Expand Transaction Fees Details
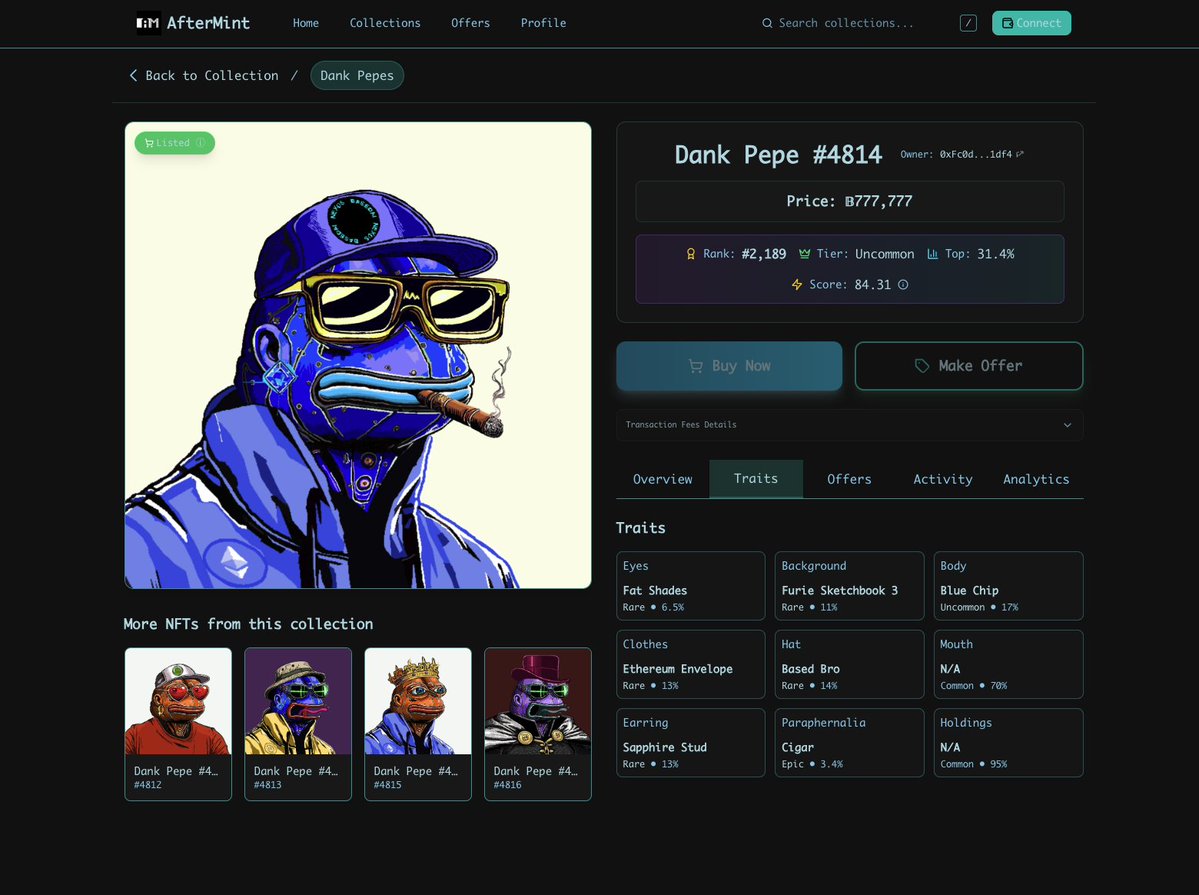This screenshot has height=895, width=1199. tap(850, 425)
